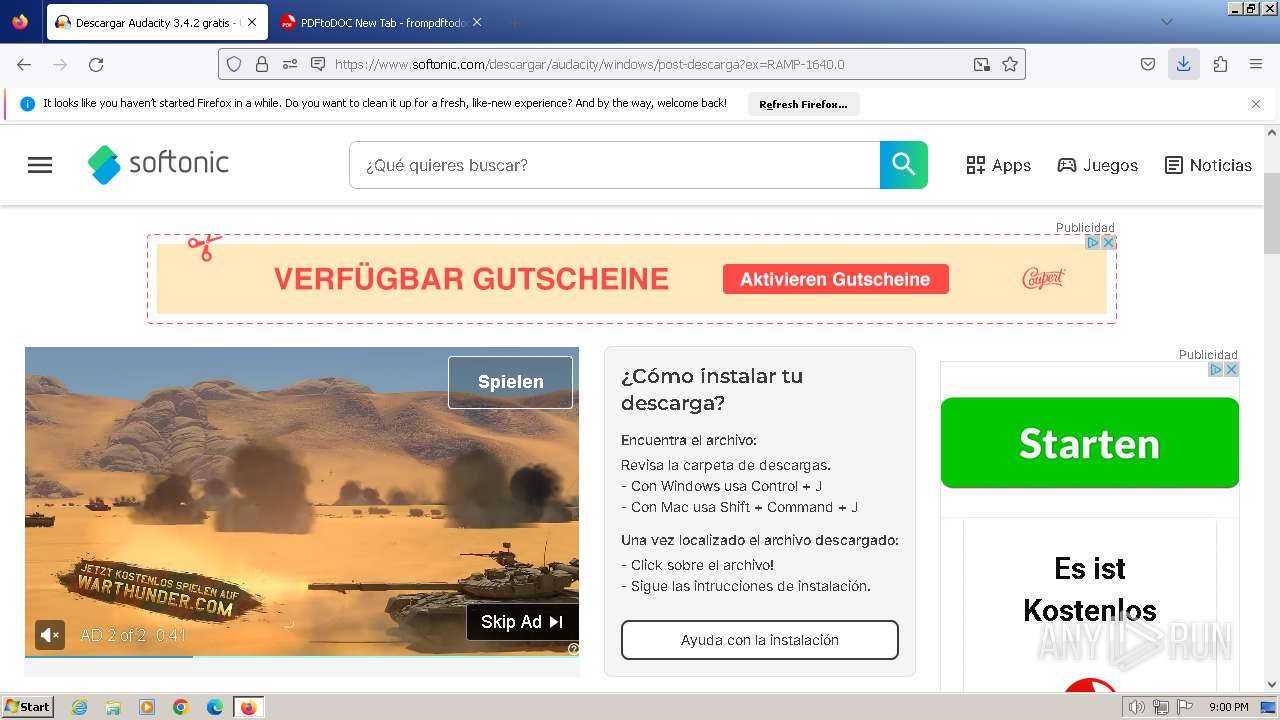Launch Microsoft Edge from taskbar
This screenshot has height=720, width=1280.
pyautogui.click(x=215, y=707)
